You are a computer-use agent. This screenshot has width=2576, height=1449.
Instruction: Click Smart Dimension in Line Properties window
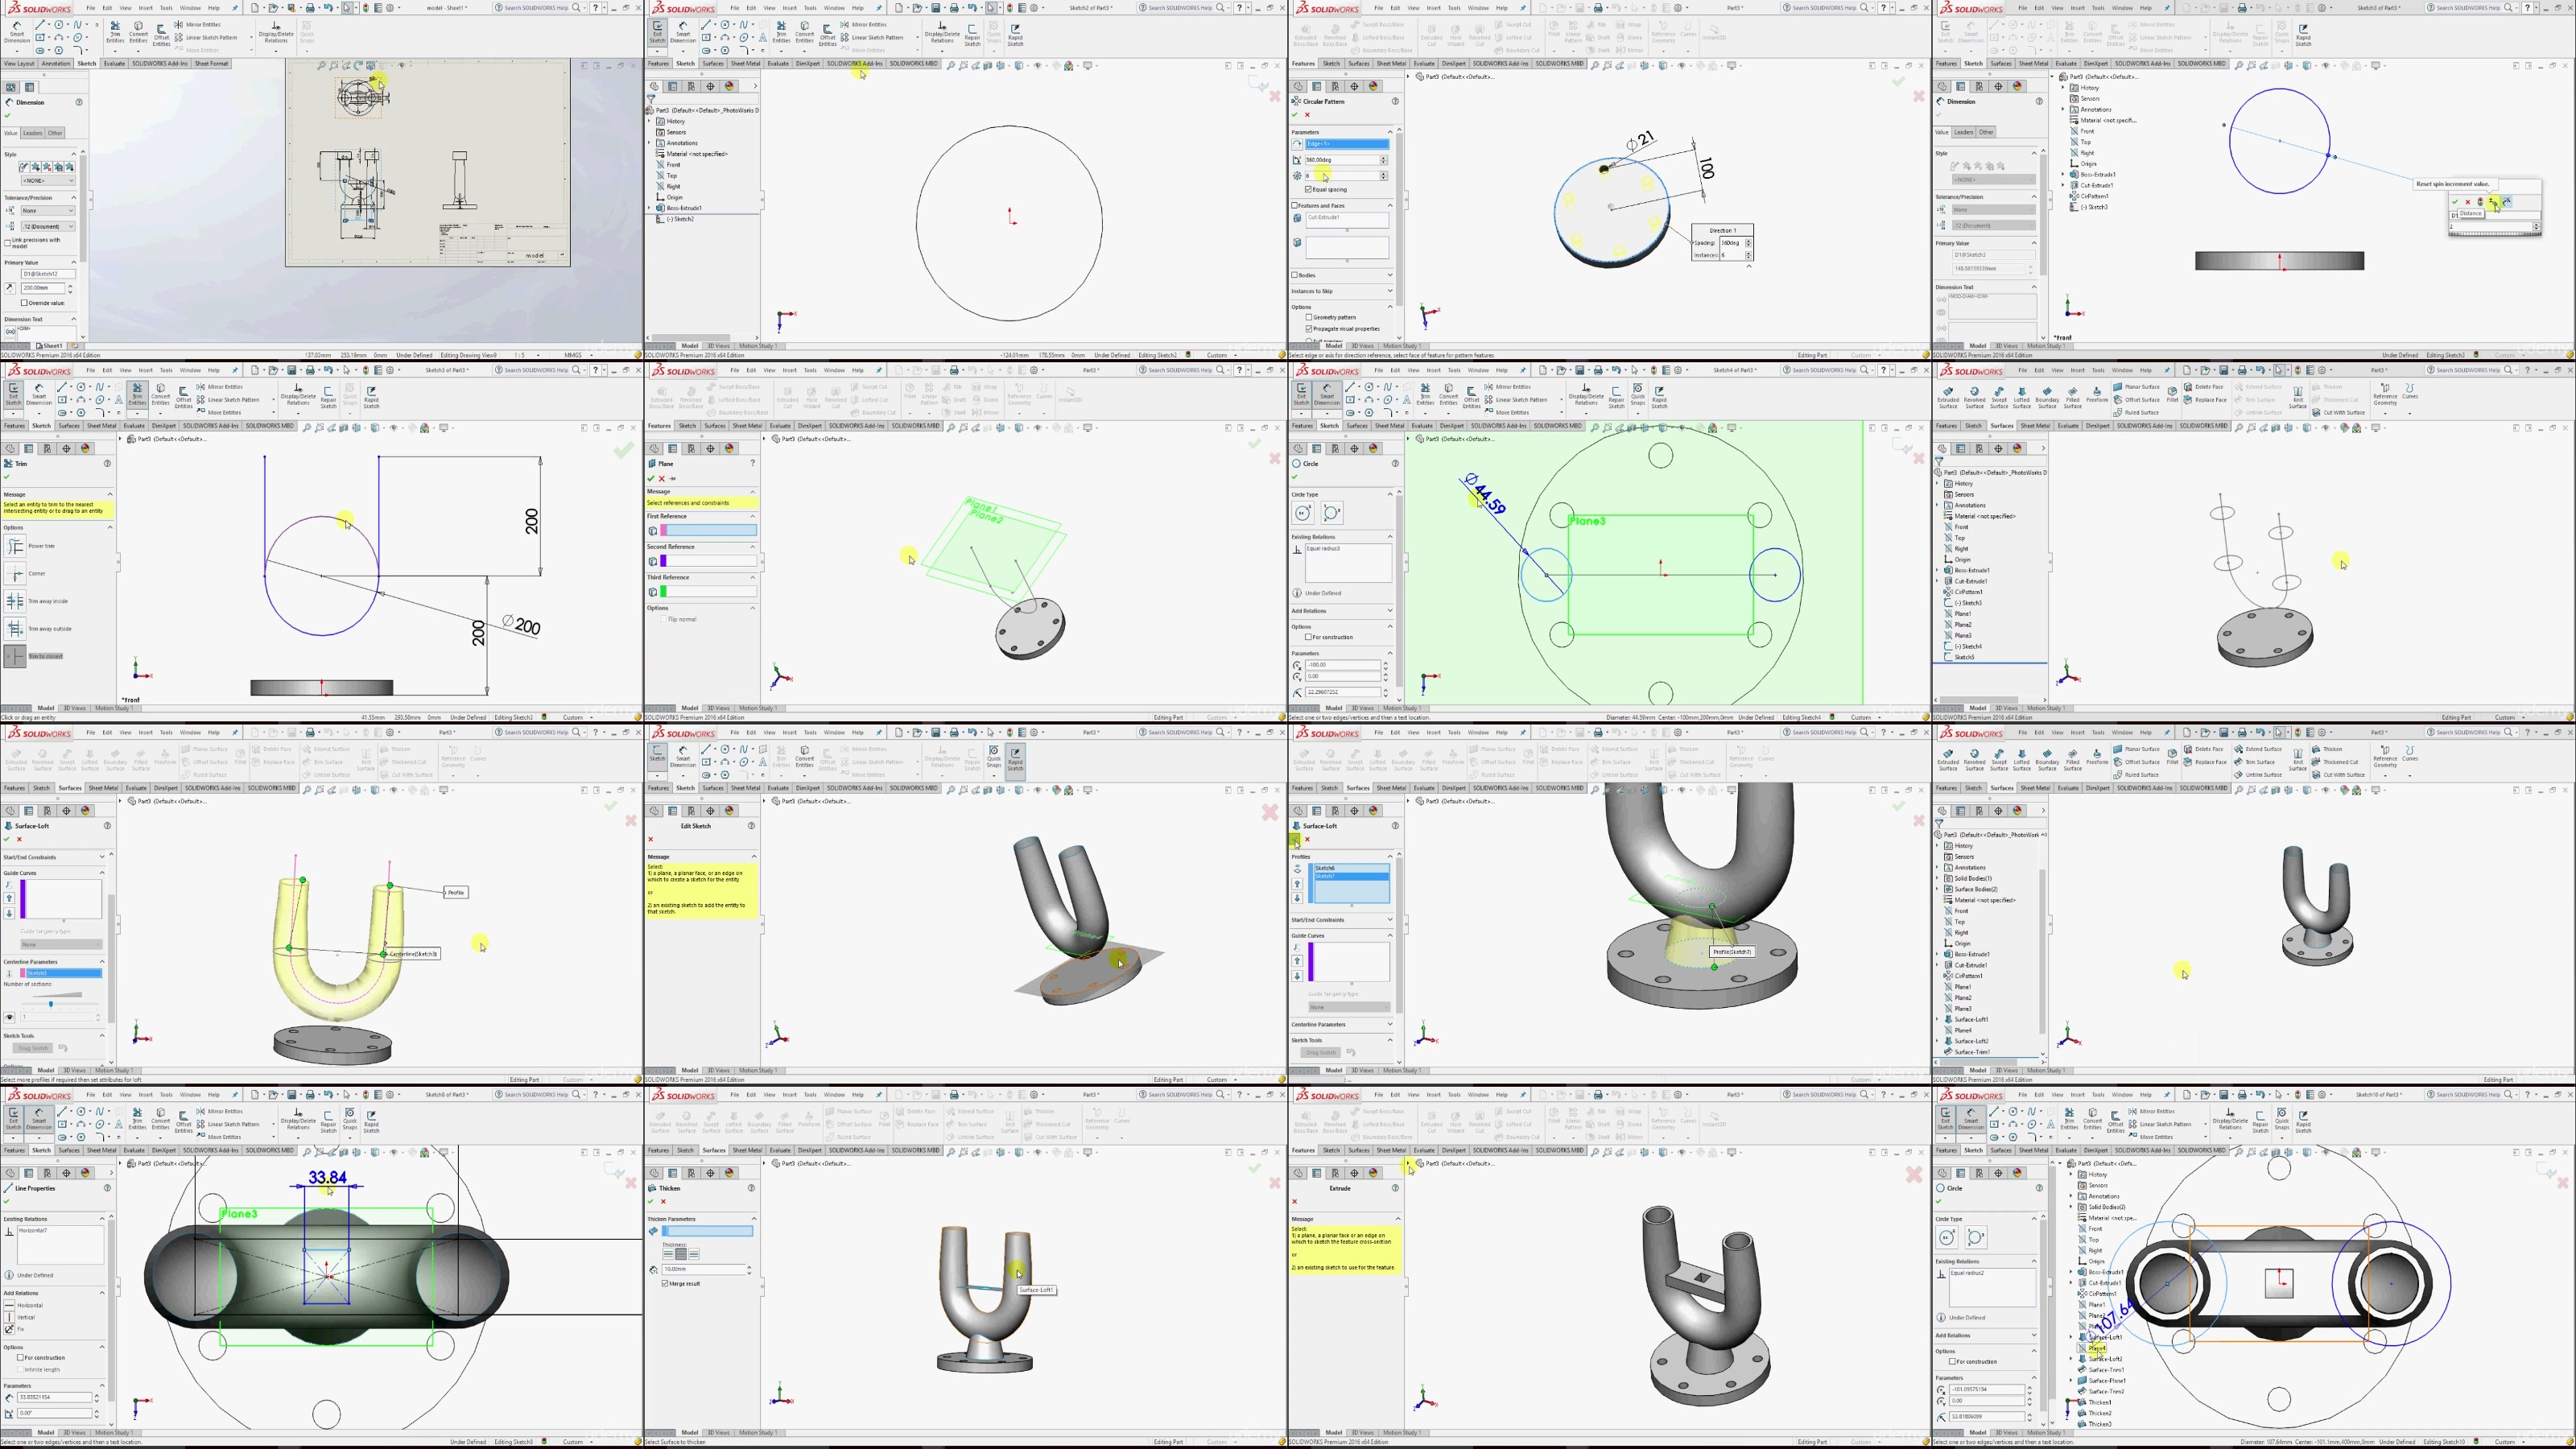39,1119
